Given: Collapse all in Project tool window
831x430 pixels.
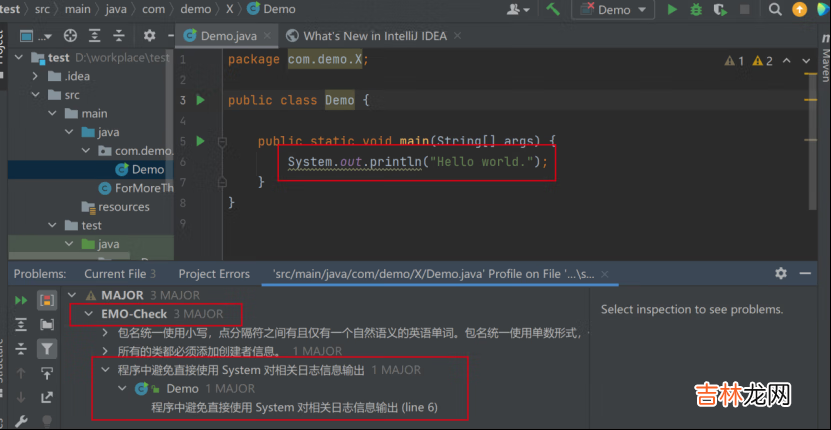Looking at the screenshot, I should point(119,36).
